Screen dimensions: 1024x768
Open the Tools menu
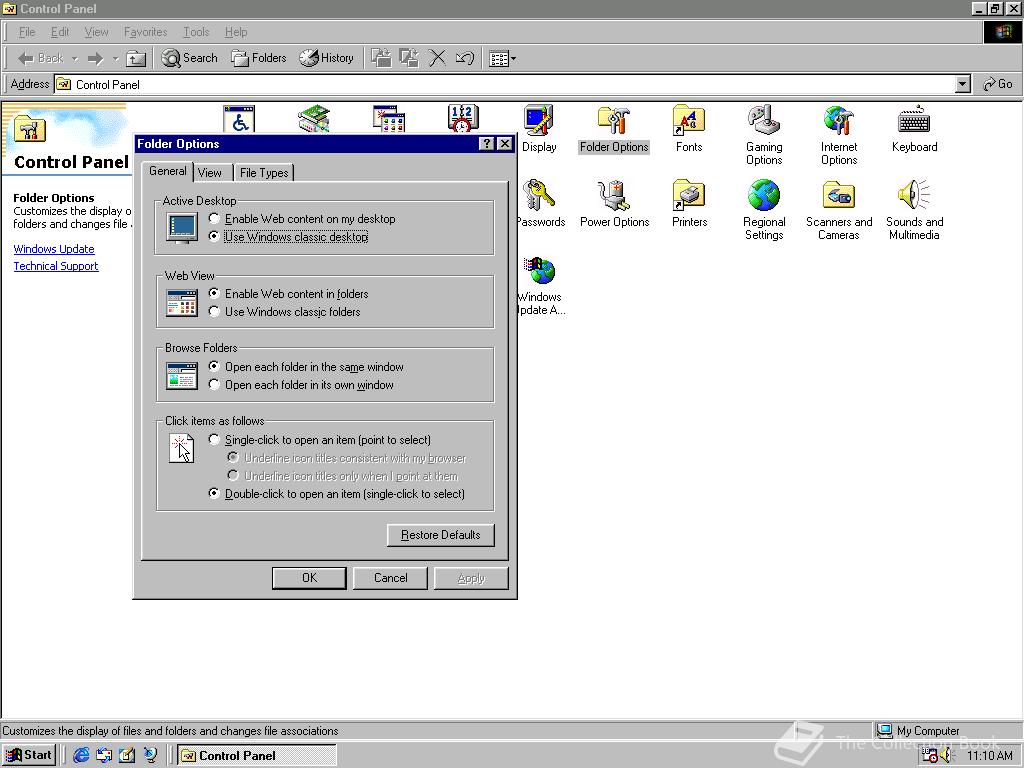(196, 32)
